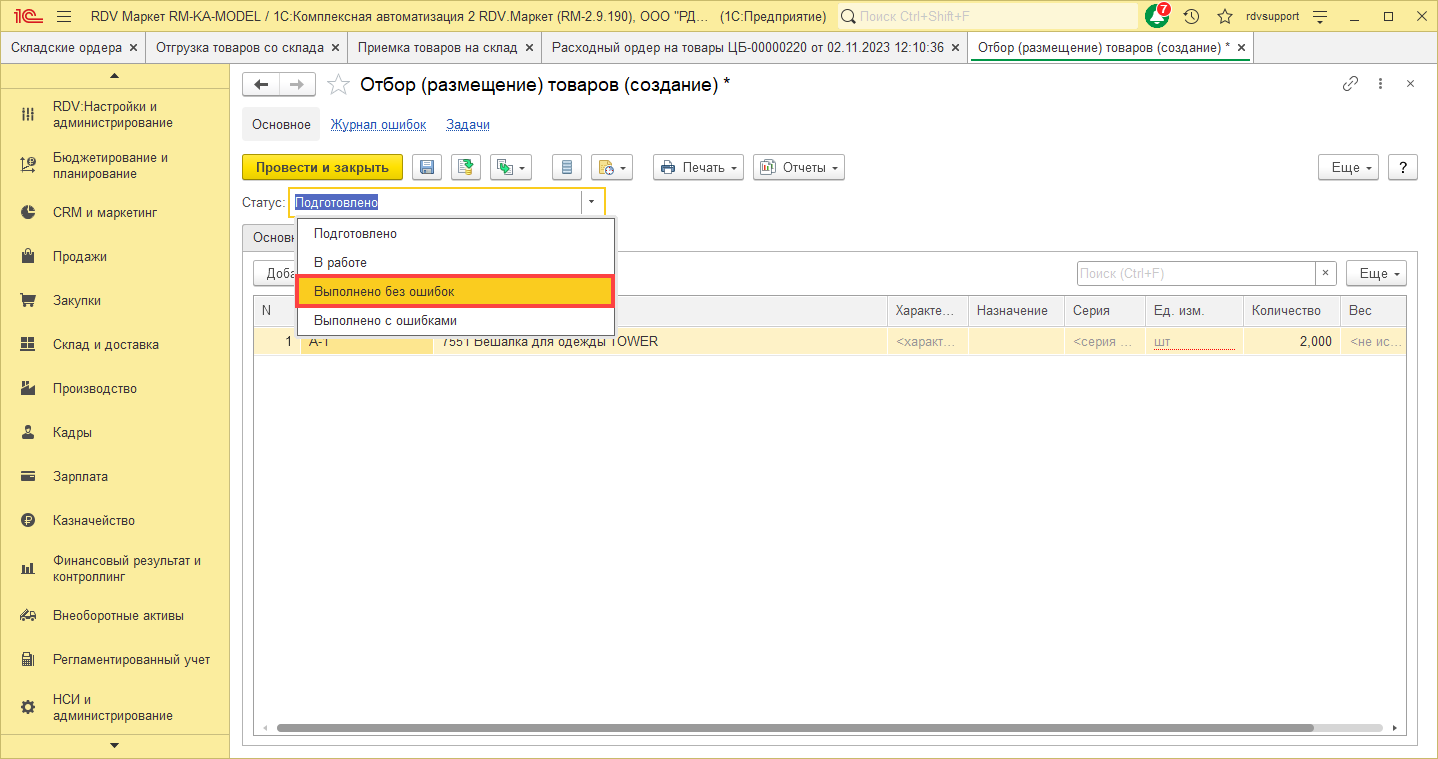Open the create-based-on dropdown
Image resolution: width=1438 pixels, height=759 pixels.
(x=510, y=168)
